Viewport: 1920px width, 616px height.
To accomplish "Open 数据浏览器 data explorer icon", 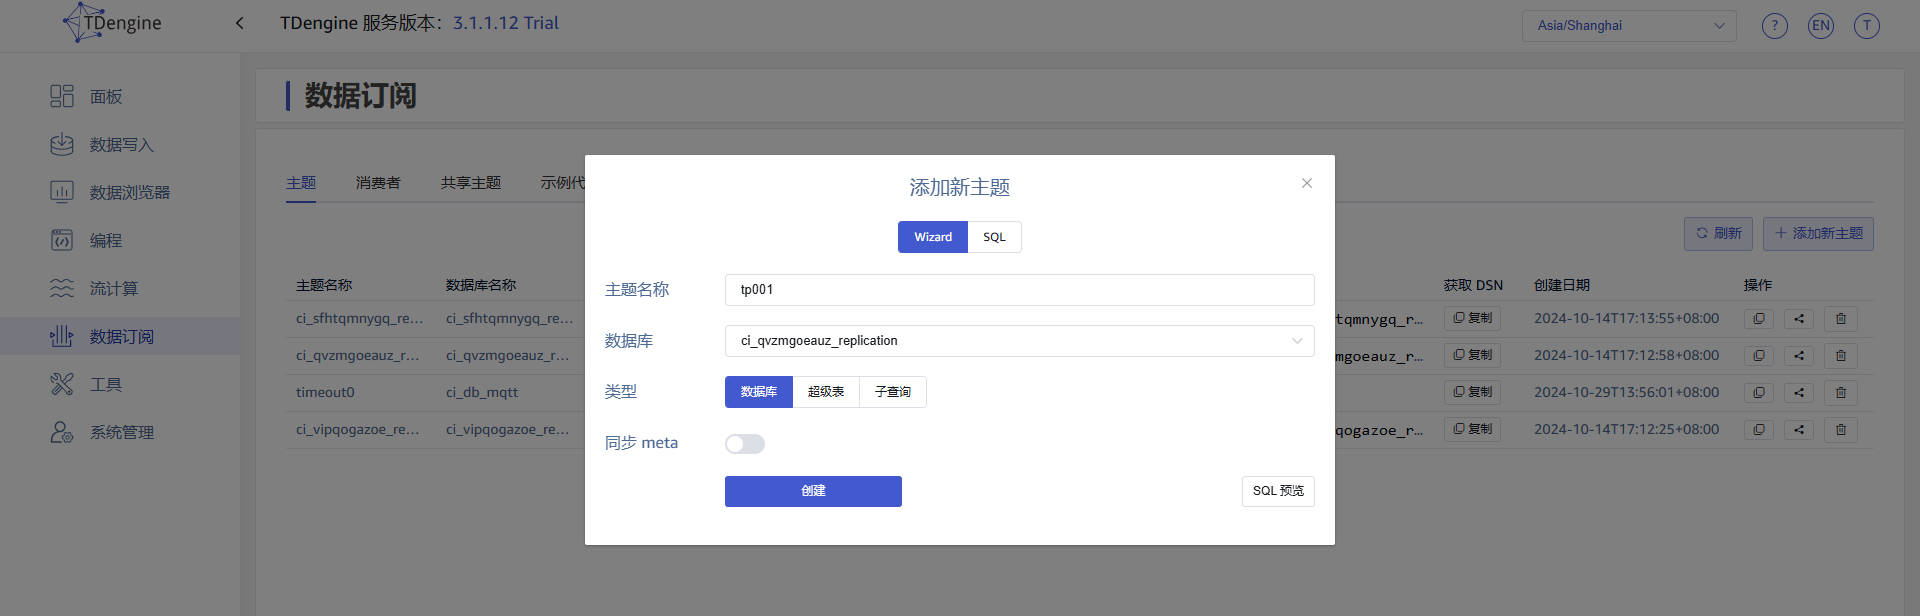I will click(62, 192).
